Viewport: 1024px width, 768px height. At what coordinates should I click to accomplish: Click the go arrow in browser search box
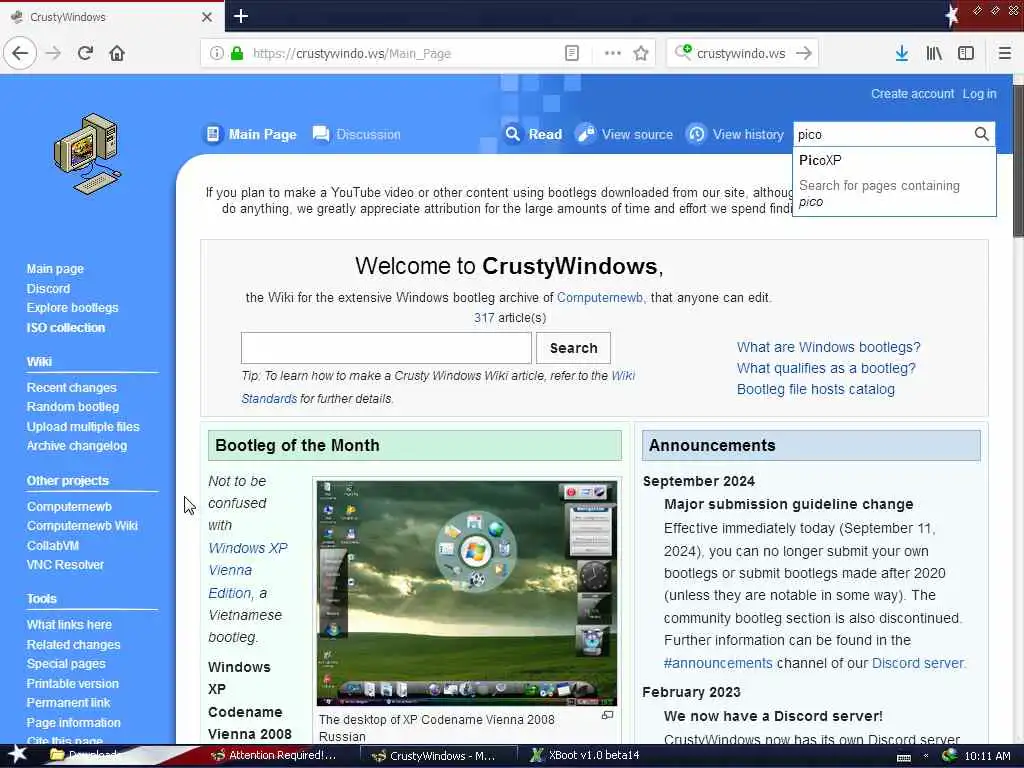pos(804,54)
